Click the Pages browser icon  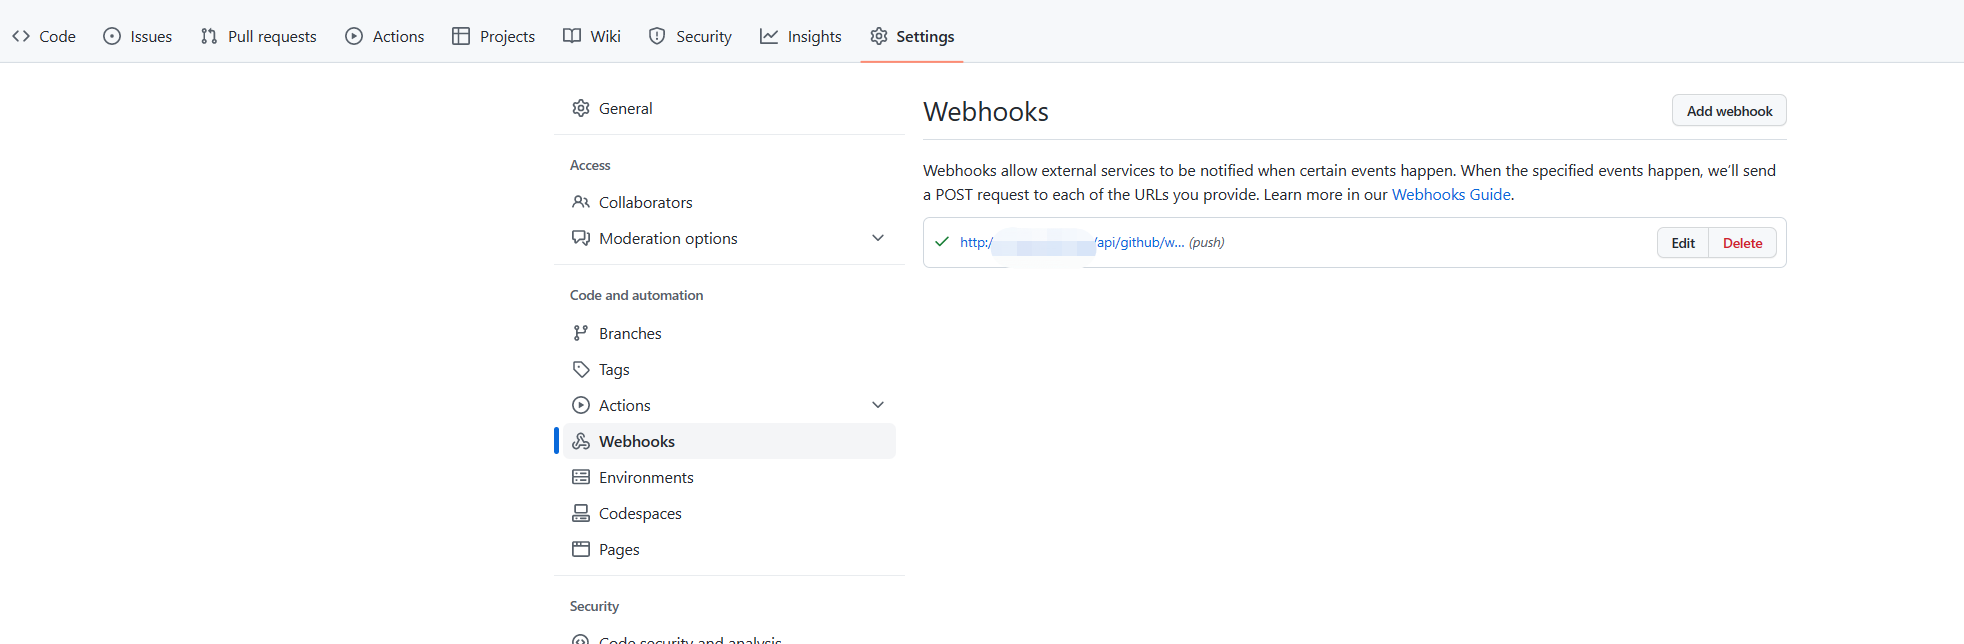[581, 549]
